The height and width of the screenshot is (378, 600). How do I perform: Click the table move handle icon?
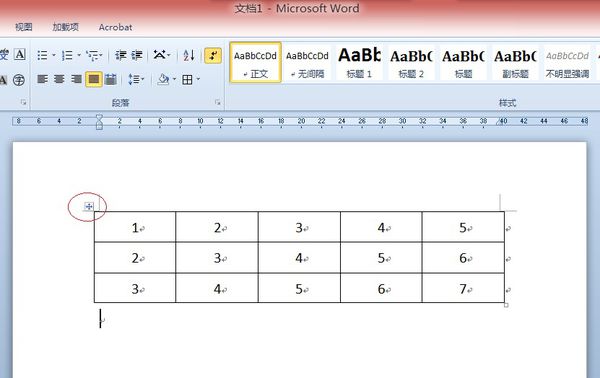tap(88, 207)
